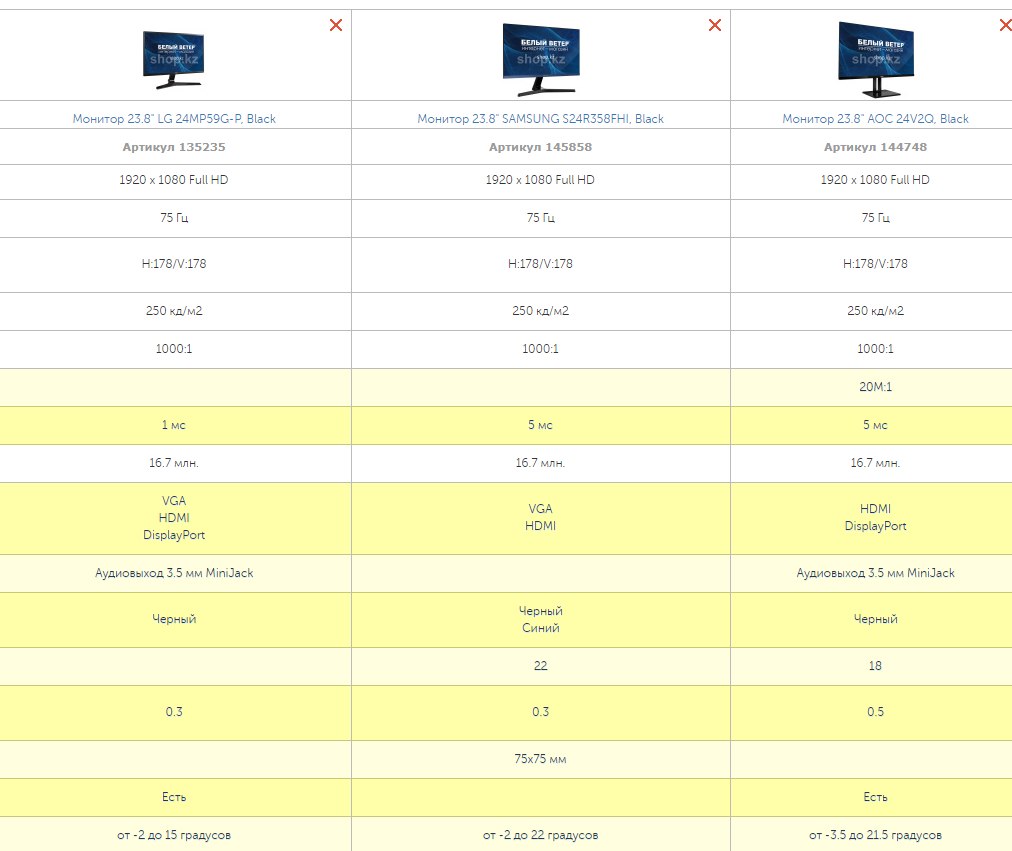Remove SAMSUNG S24R358FHI from comparison
The image size is (1012, 851).
click(714, 25)
